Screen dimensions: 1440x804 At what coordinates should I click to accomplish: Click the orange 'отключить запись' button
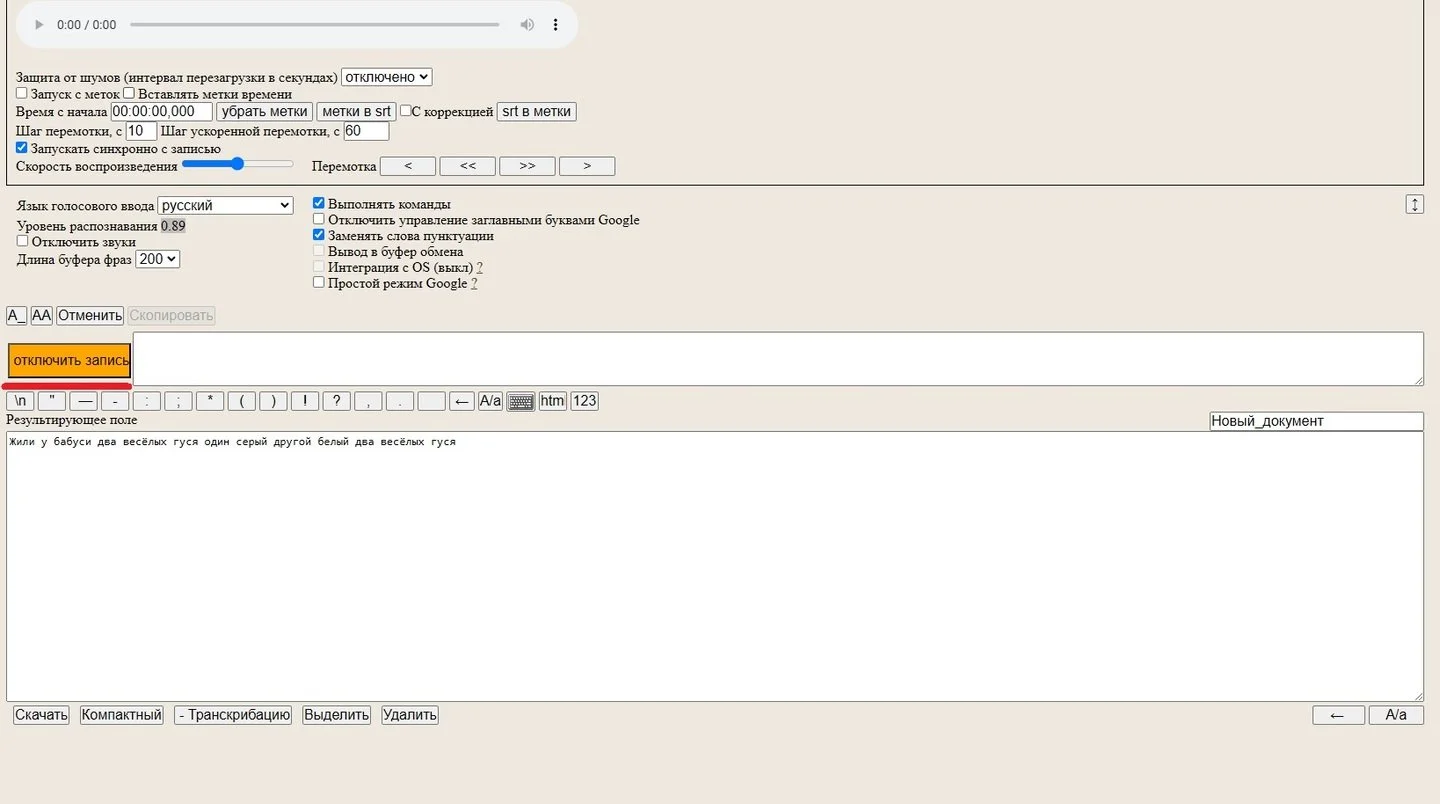coord(70,360)
